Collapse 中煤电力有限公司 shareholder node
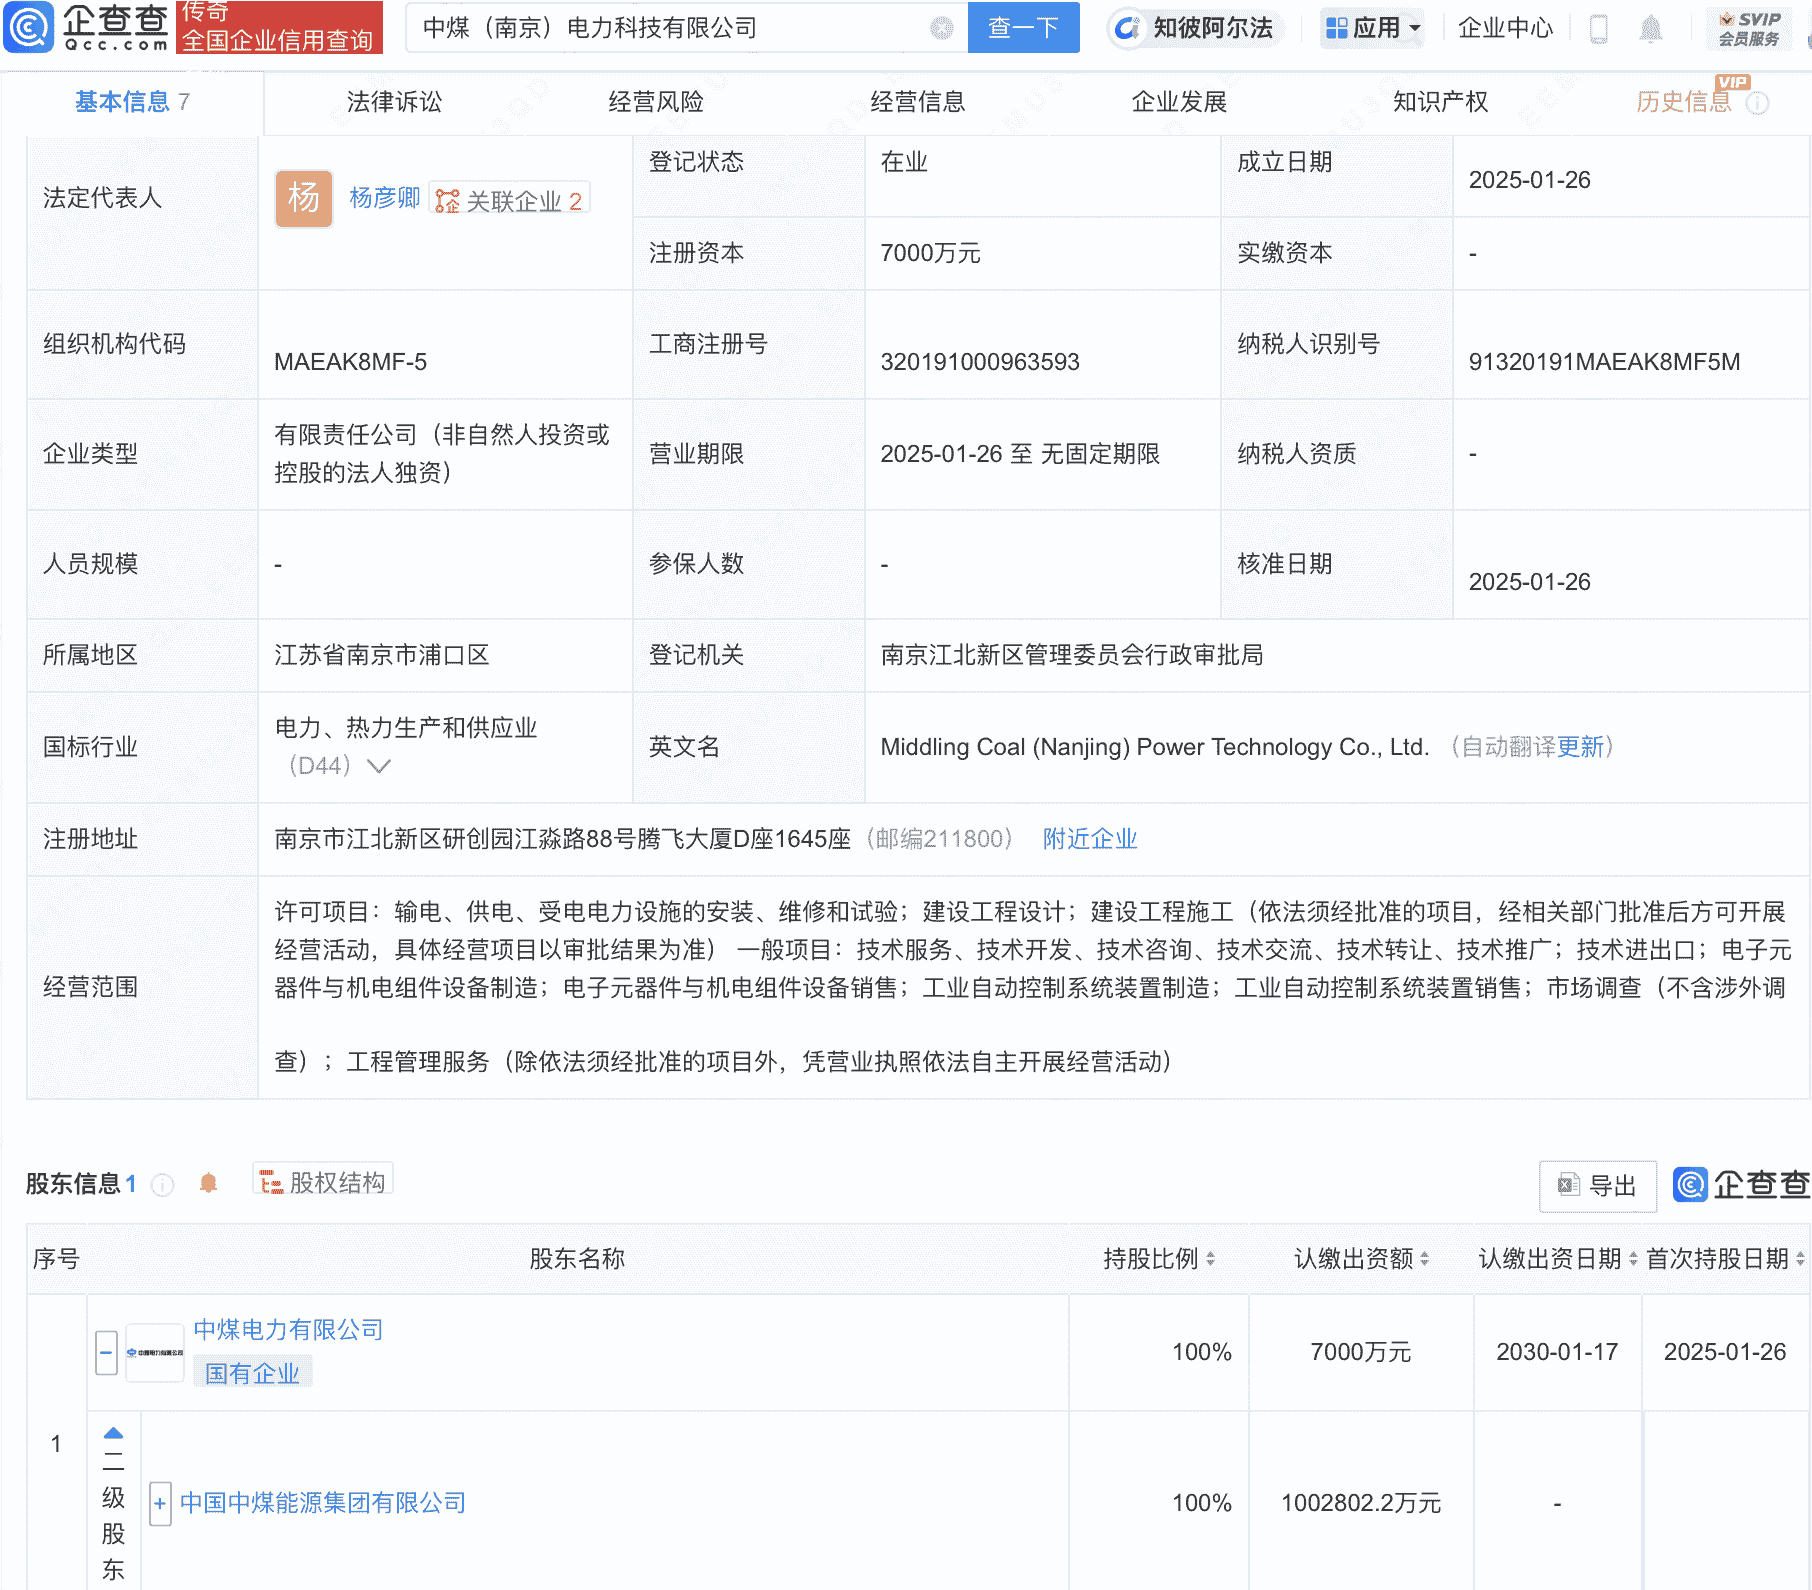Screen dimensions: 1812x1590 105,1352
